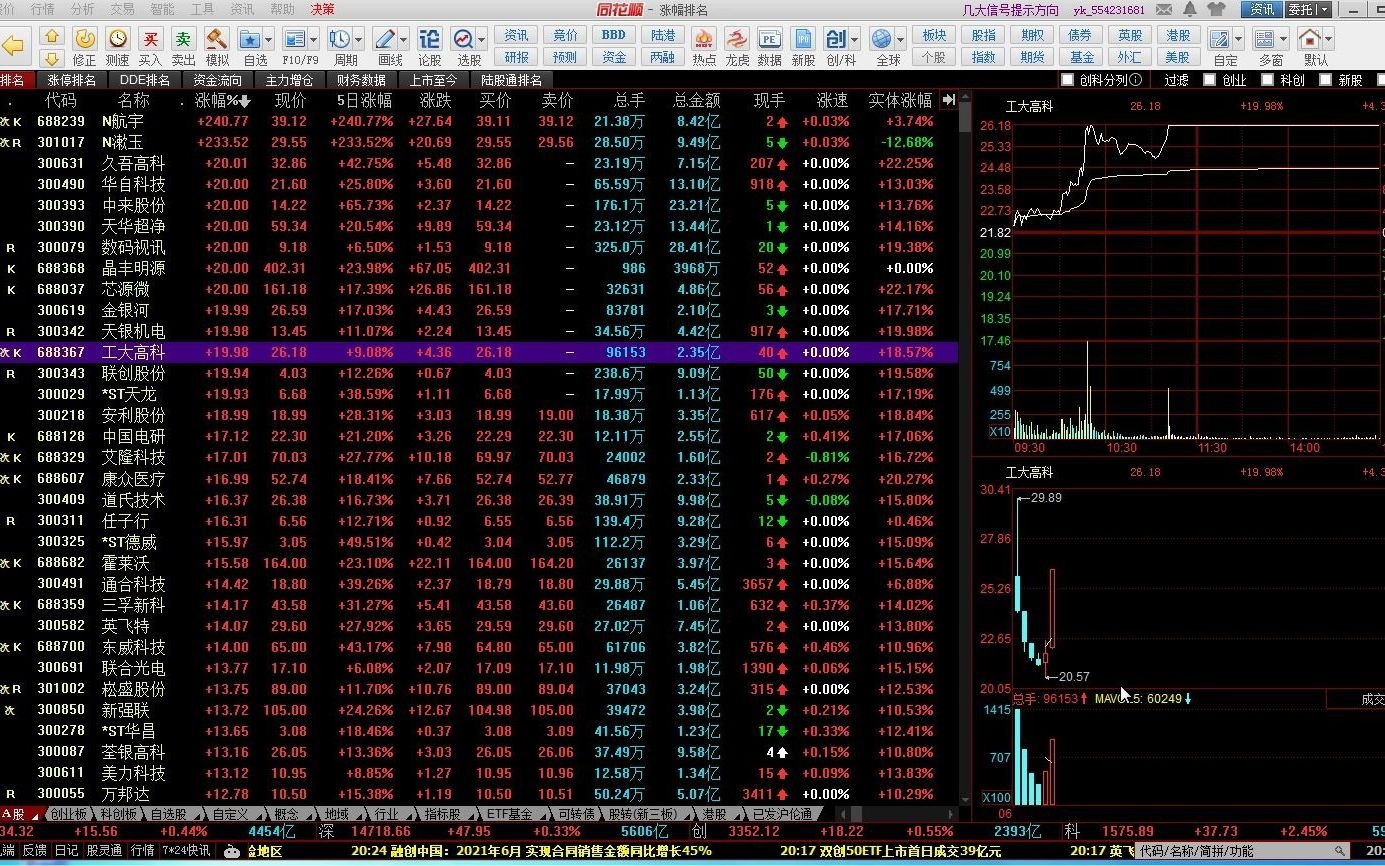Viewport: 1385px width, 866px height.
Task: Click the 多窗 multi-window icon
Action: pos(1265,39)
